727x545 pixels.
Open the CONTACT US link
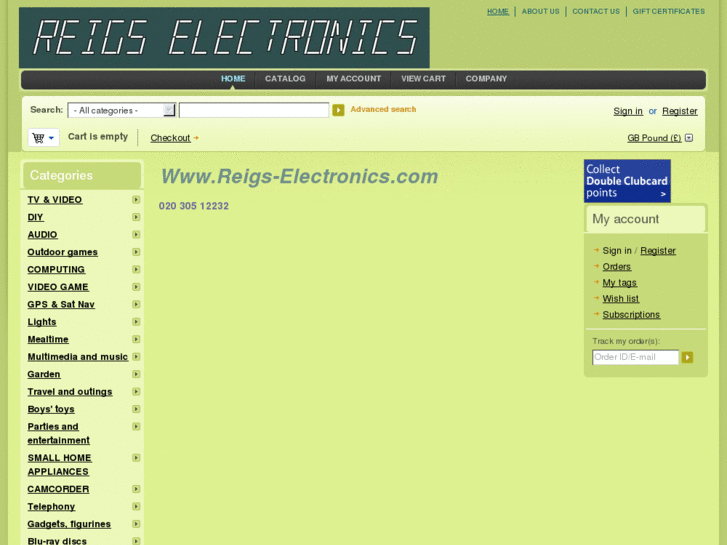pyautogui.click(x=596, y=12)
